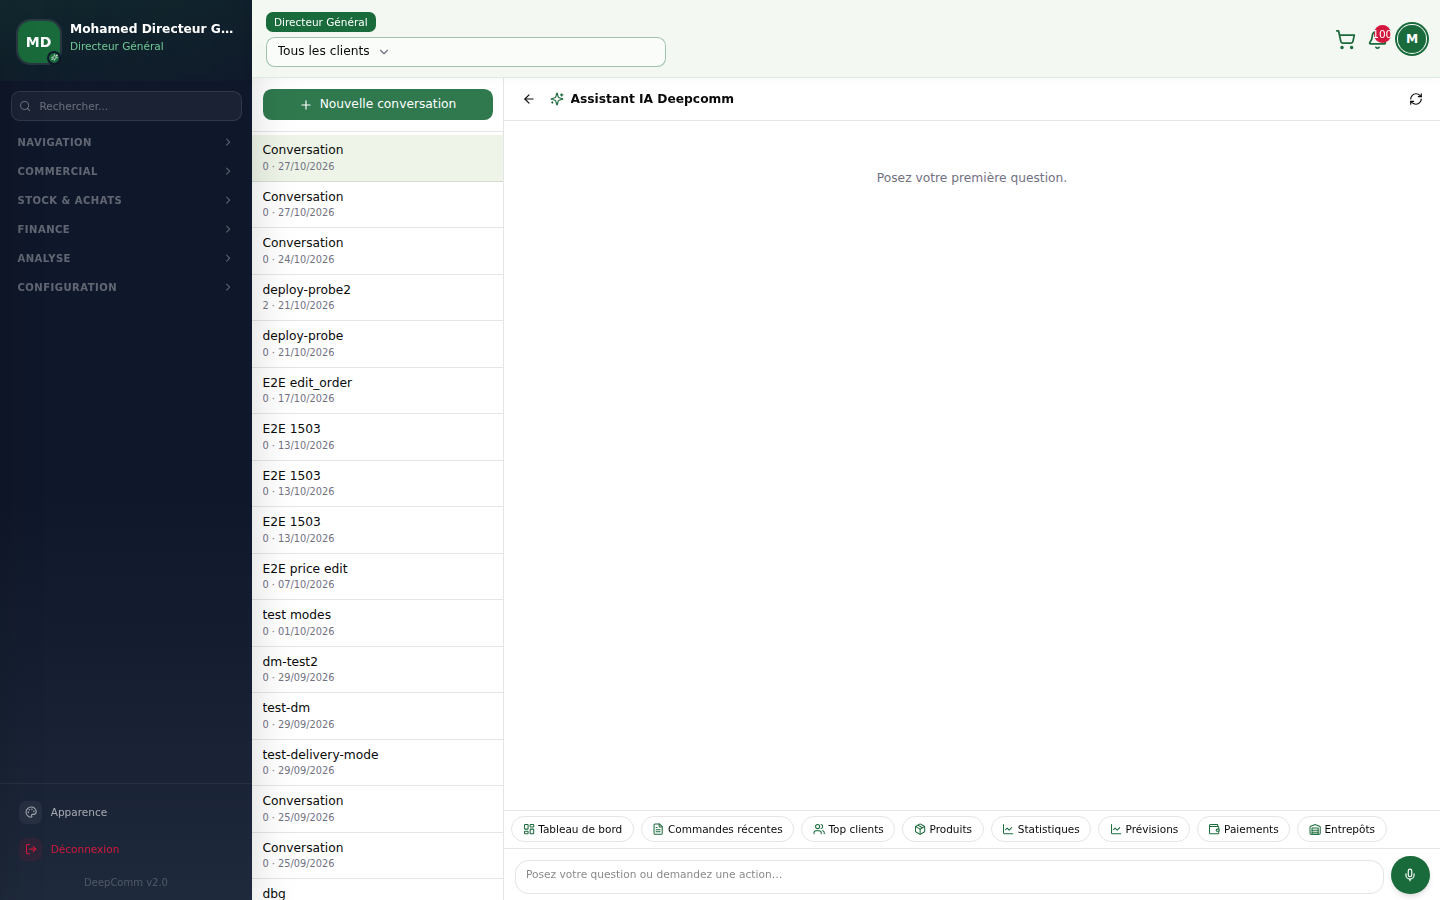Click the MD profile avatar in sidebar
The image size is (1440, 900).
click(x=39, y=42)
